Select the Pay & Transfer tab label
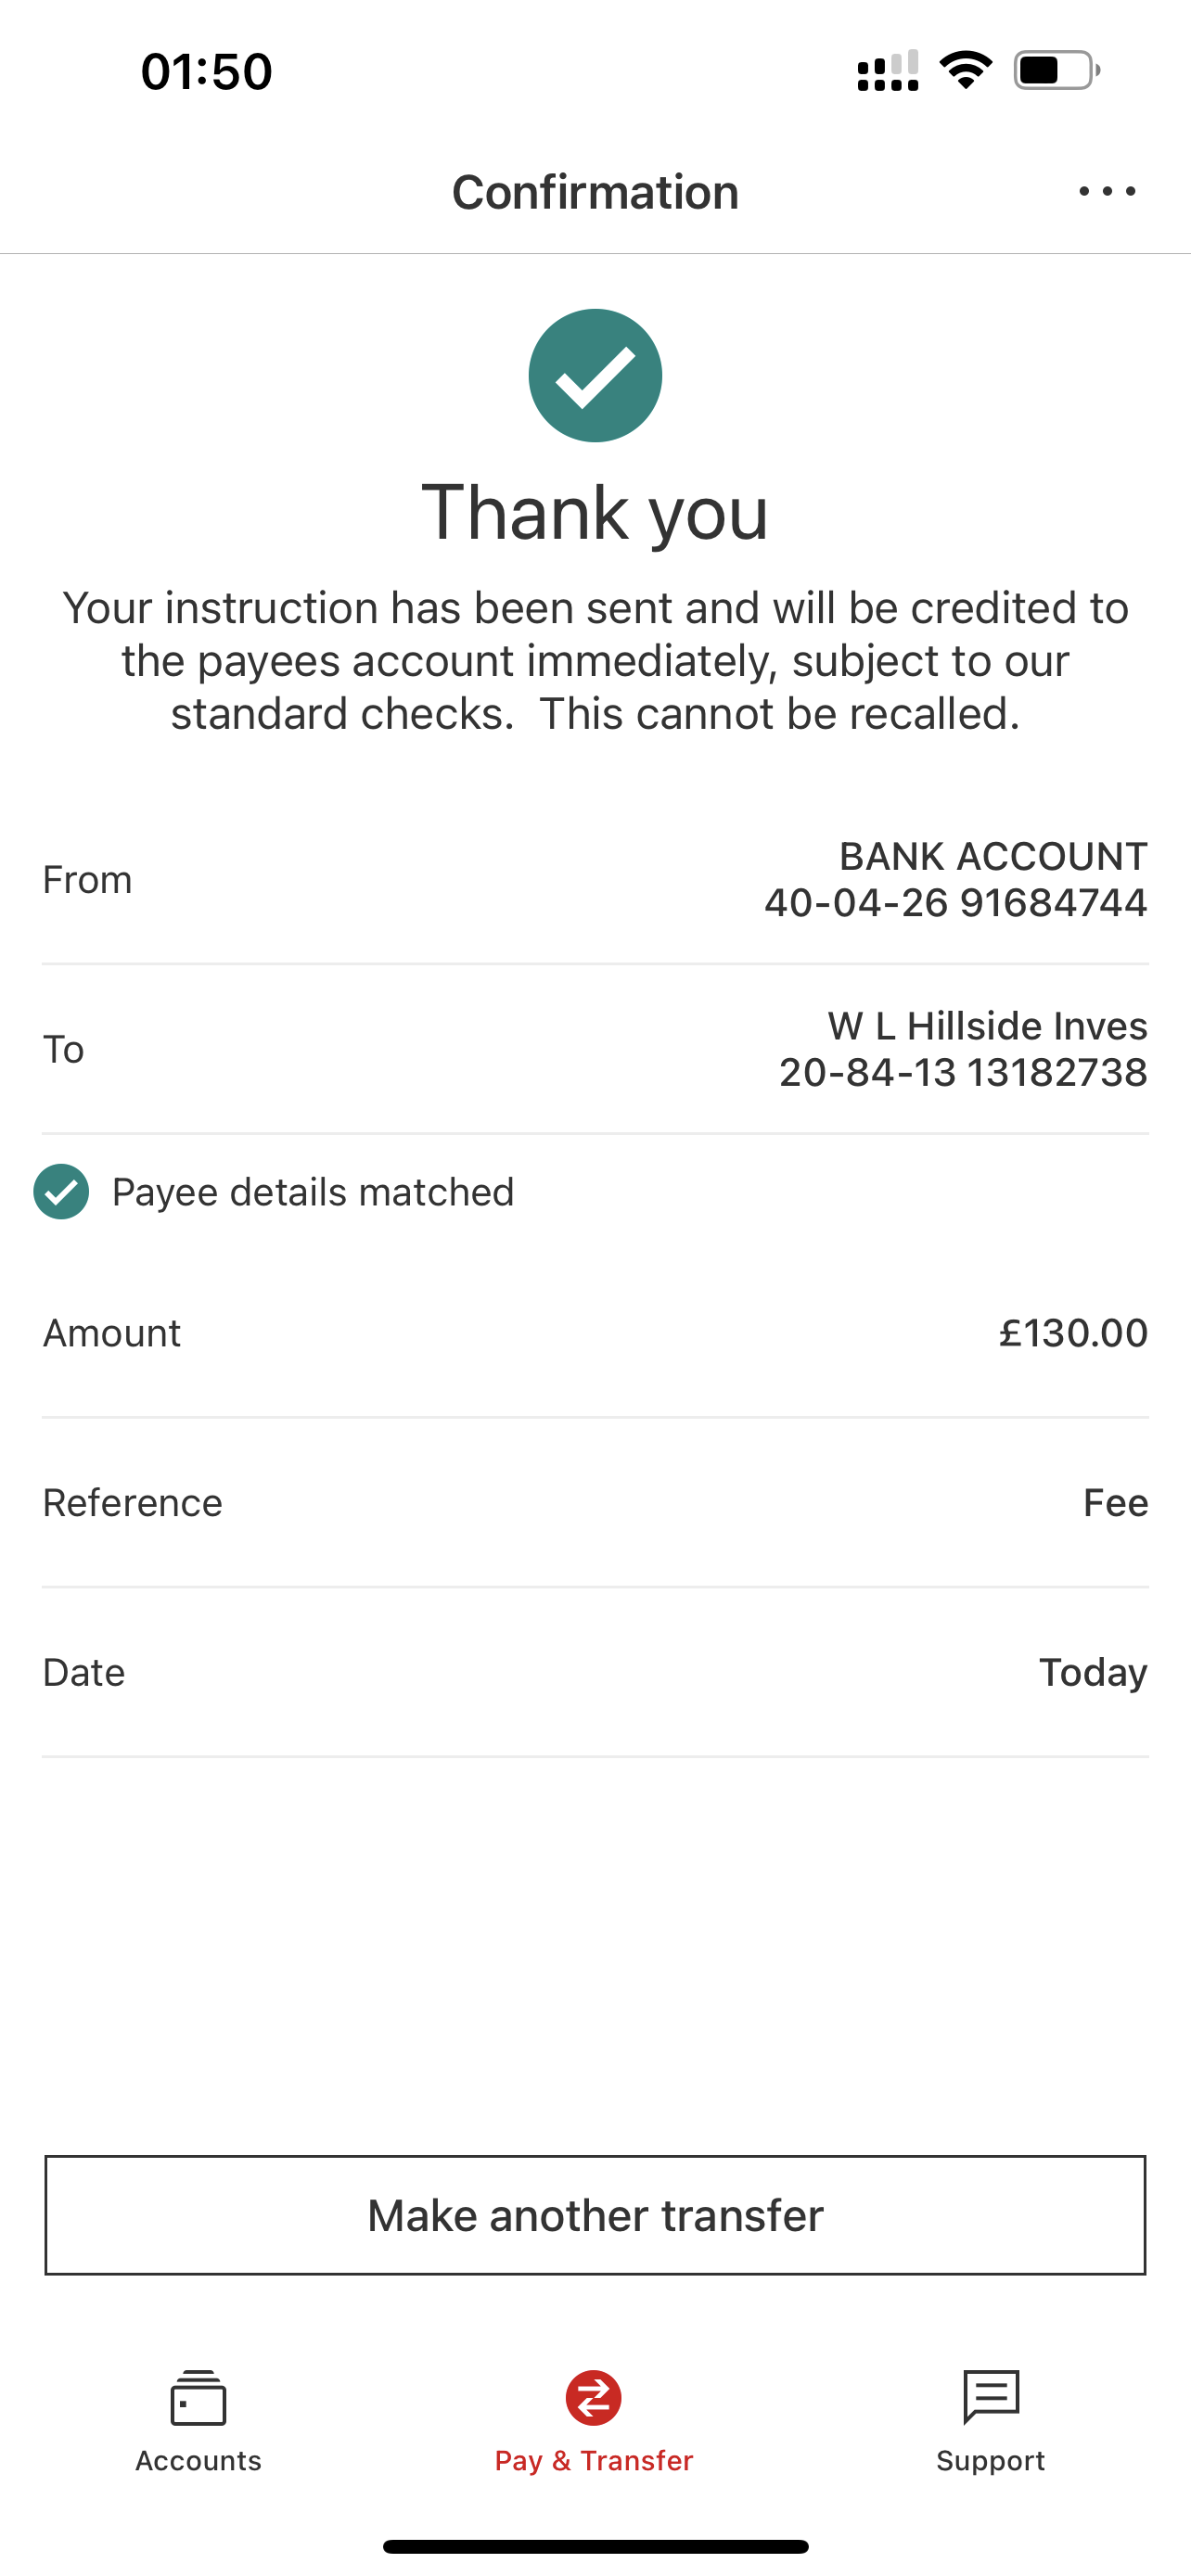1191x2576 pixels. point(594,2460)
